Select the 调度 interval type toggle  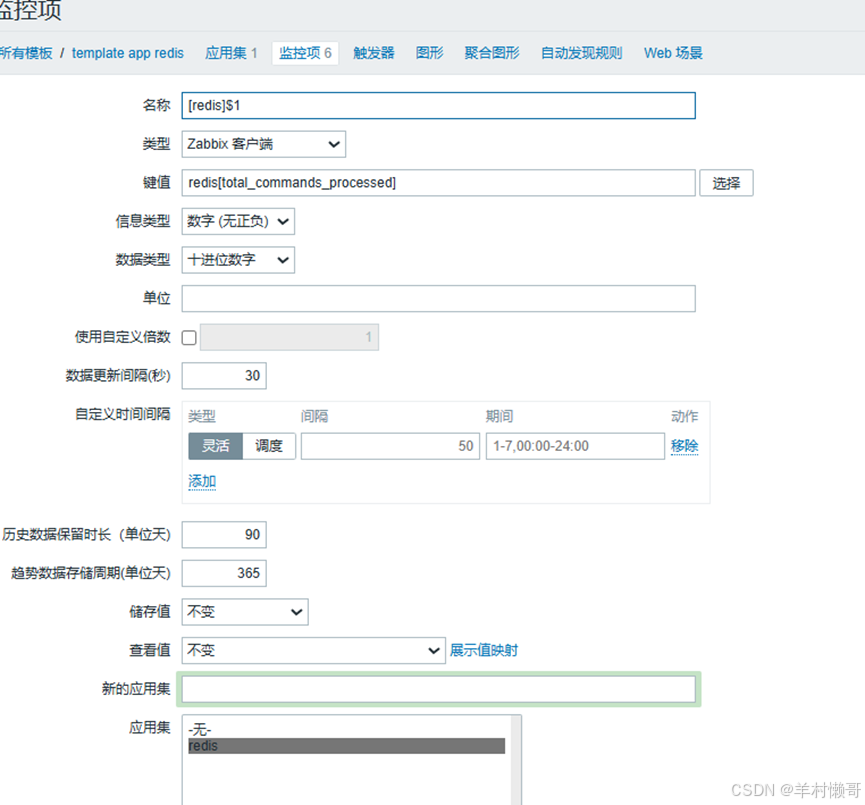(269, 446)
